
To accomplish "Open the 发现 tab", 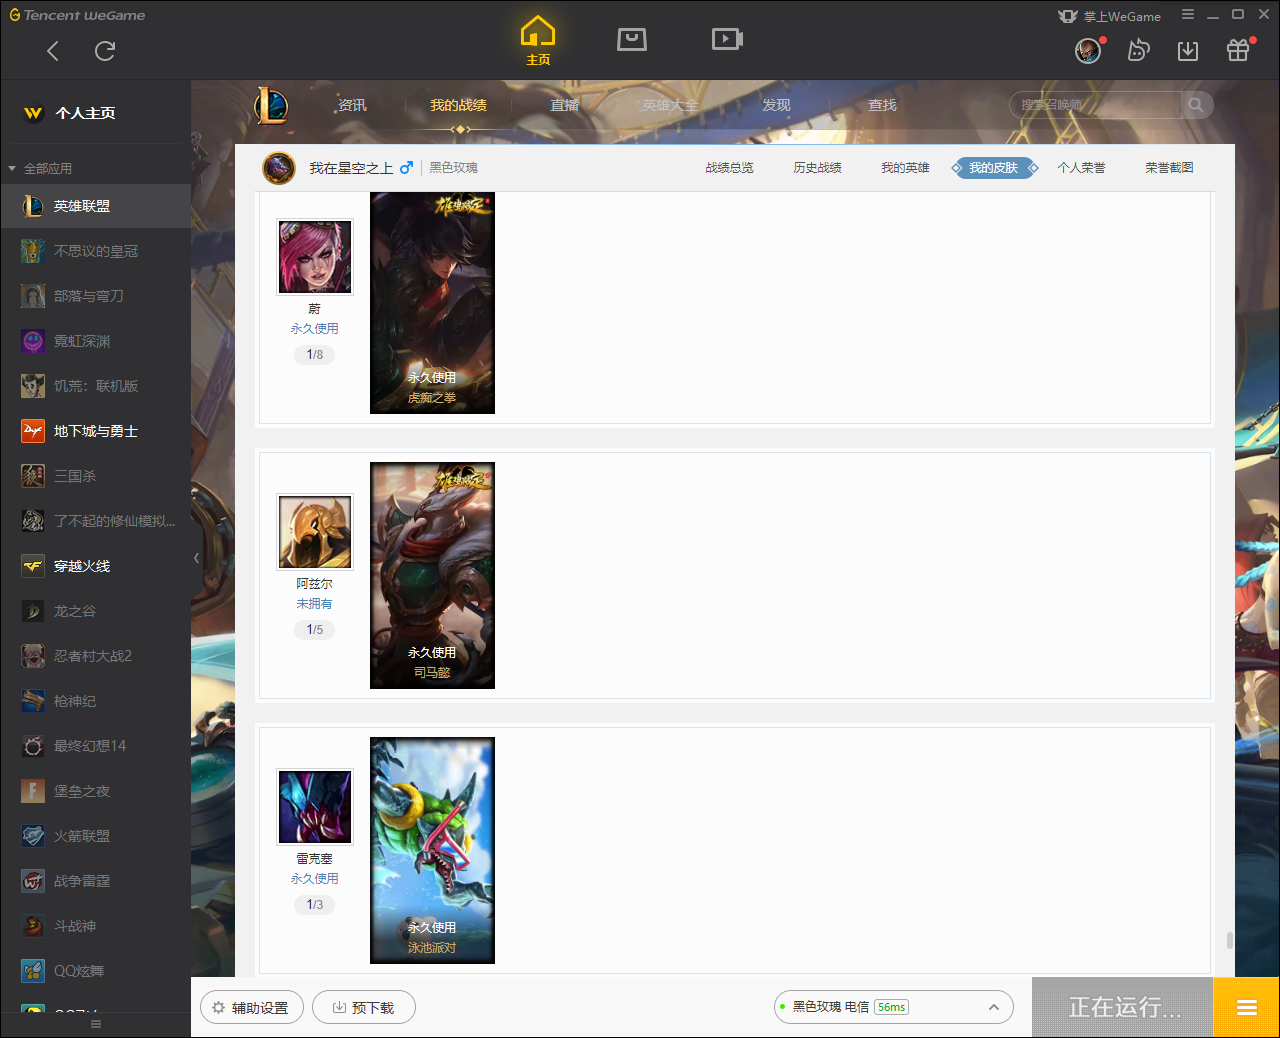I will point(776,105).
